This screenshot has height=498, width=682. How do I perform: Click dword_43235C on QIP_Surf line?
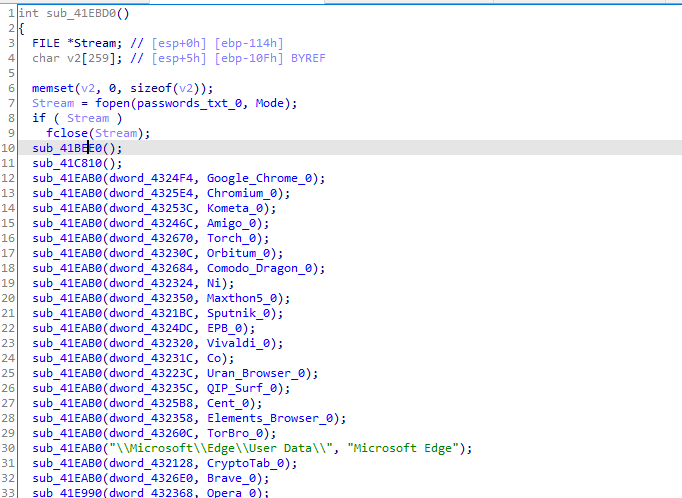click(151, 388)
